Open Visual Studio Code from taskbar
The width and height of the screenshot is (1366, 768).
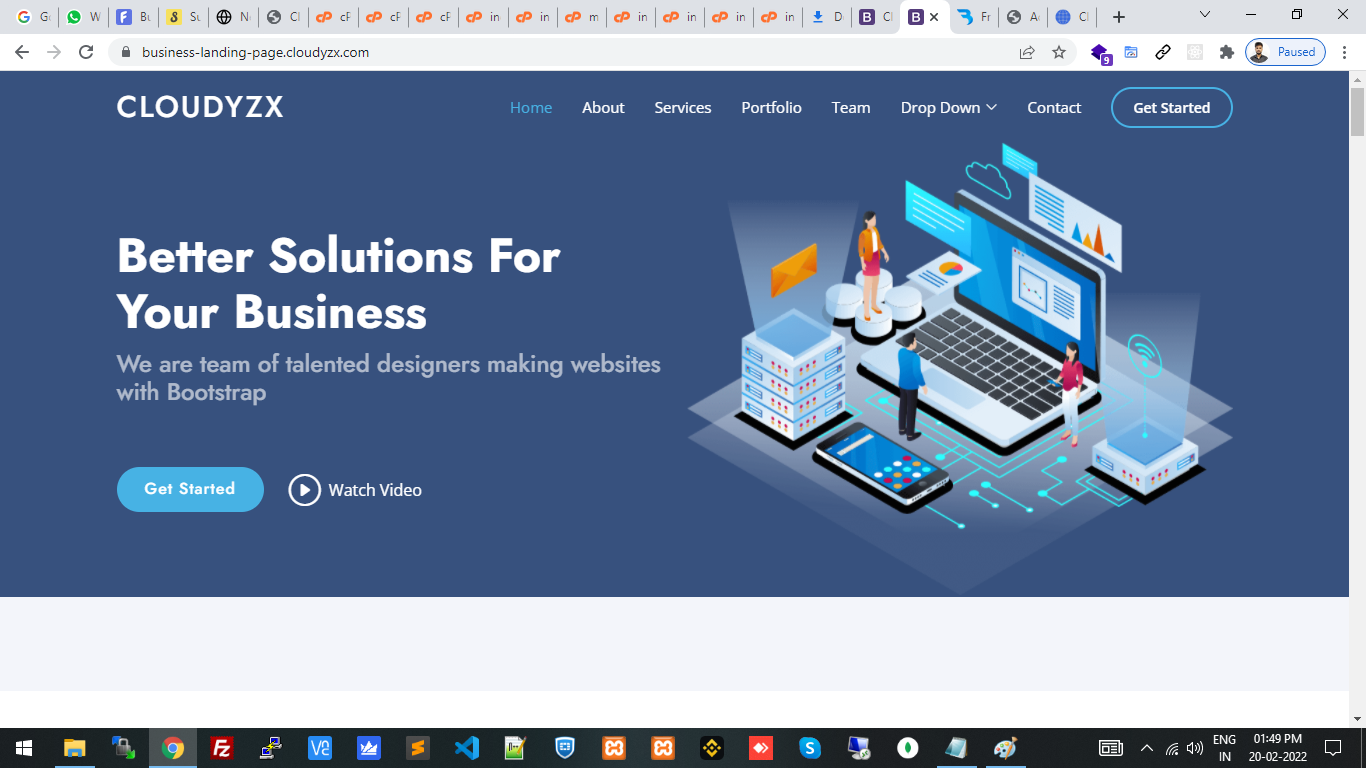point(467,748)
